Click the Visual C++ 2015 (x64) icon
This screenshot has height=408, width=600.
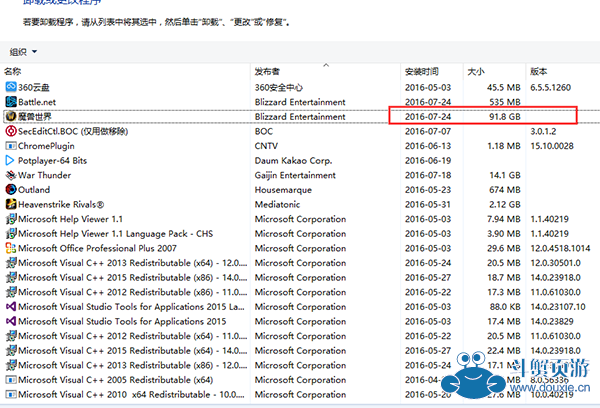[11, 351]
